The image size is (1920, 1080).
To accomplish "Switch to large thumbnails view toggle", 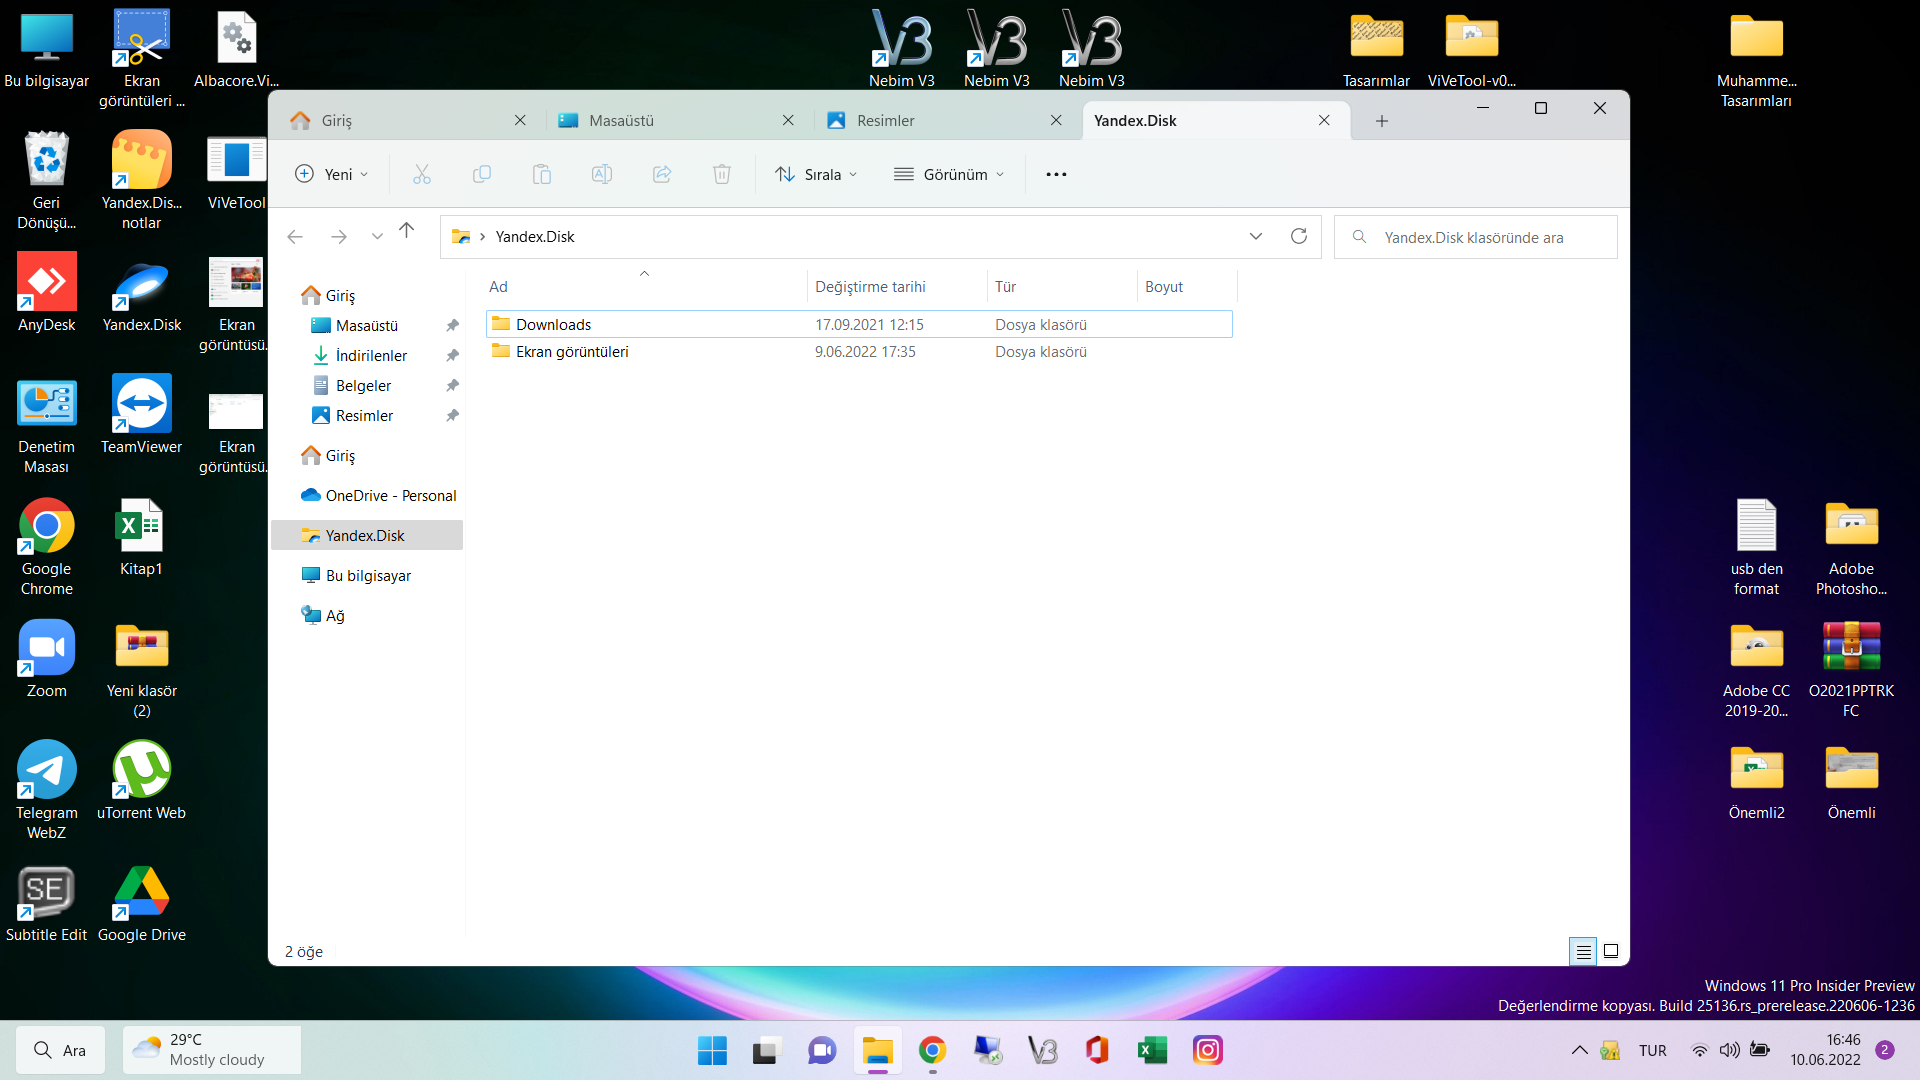I will 1611,951.
